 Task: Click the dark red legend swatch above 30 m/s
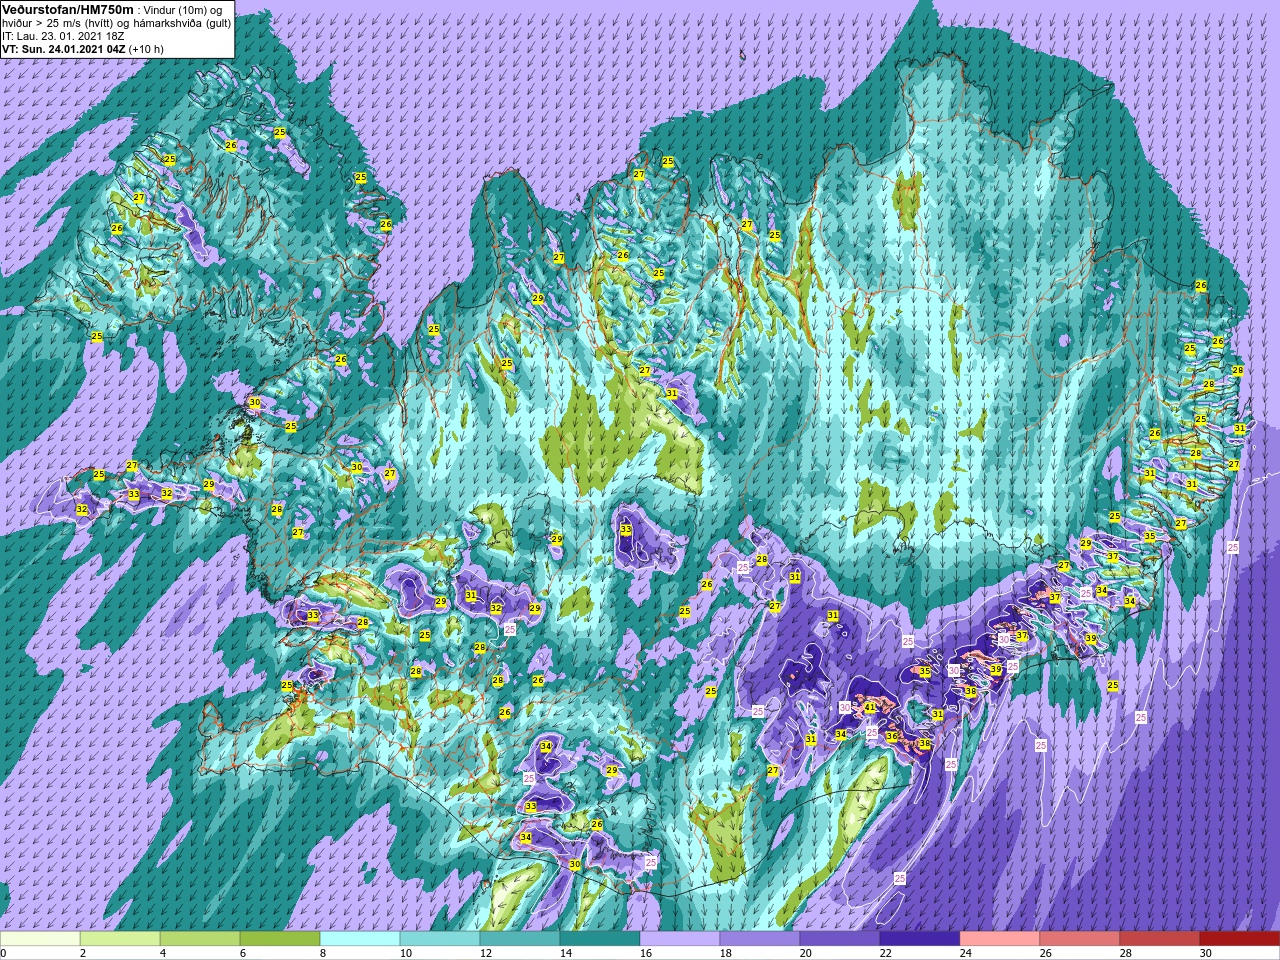pyautogui.click(x=1240, y=939)
